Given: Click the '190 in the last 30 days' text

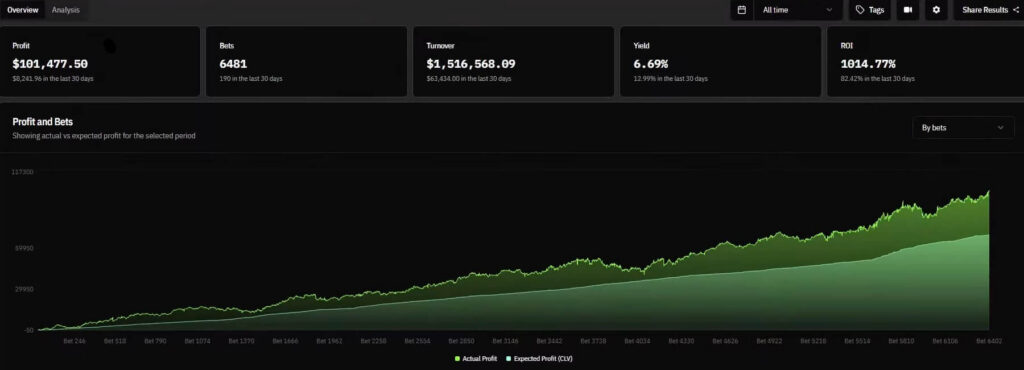Looking at the screenshot, I should 251,78.
